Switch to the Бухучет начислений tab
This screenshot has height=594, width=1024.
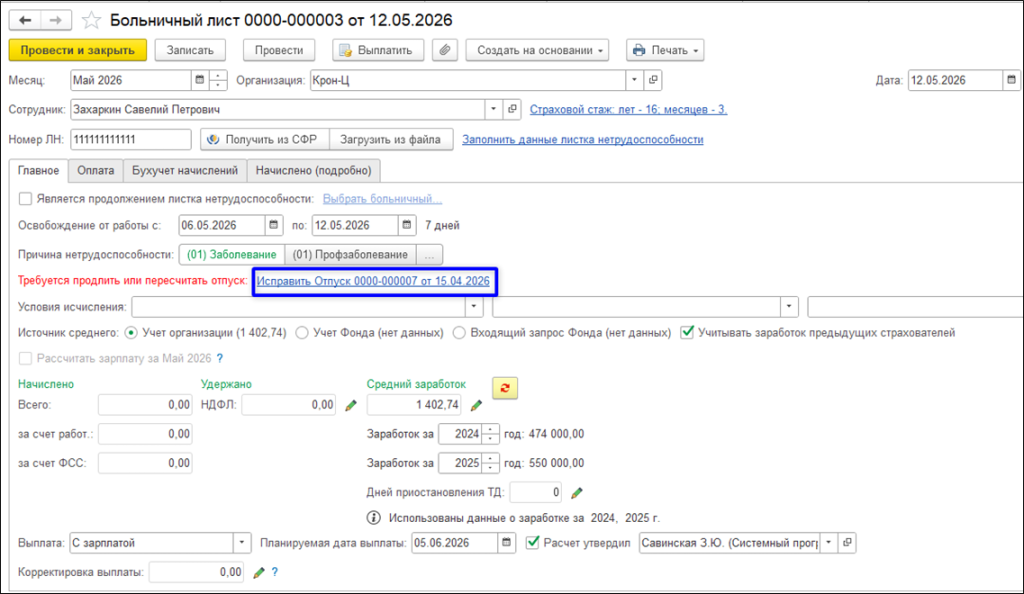pos(185,170)
